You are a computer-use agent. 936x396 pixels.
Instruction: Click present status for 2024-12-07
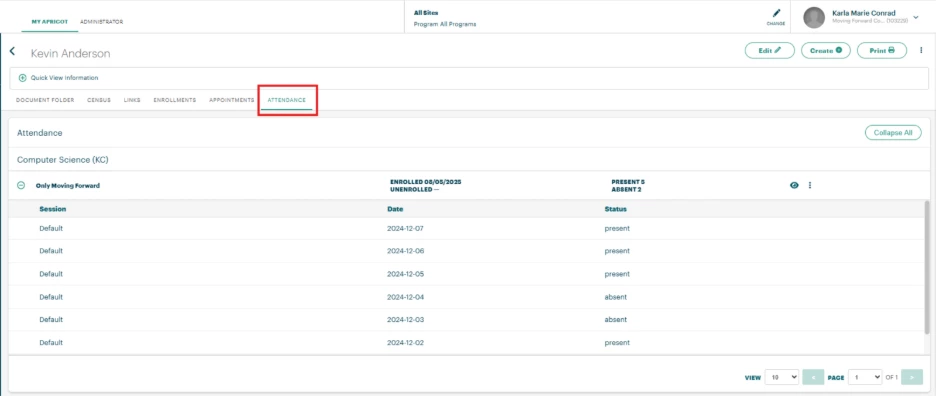[x=617, y=228]
